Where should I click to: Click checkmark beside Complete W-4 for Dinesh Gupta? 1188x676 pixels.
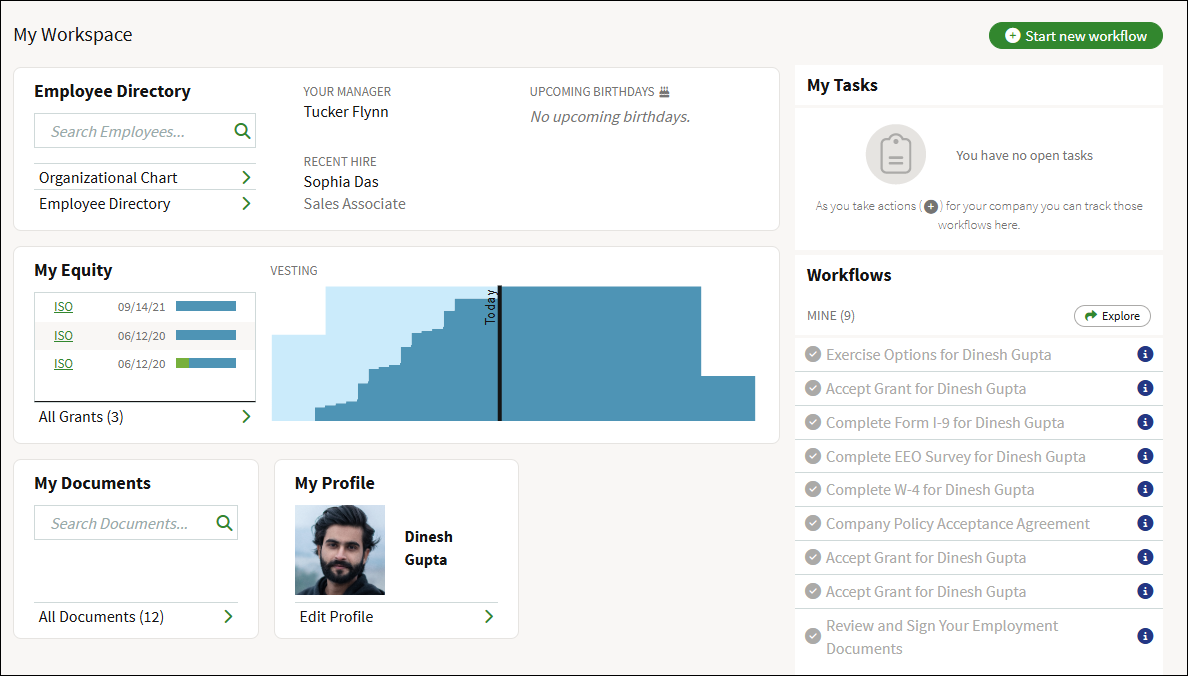pyautogui.click(x=813, y=490)
